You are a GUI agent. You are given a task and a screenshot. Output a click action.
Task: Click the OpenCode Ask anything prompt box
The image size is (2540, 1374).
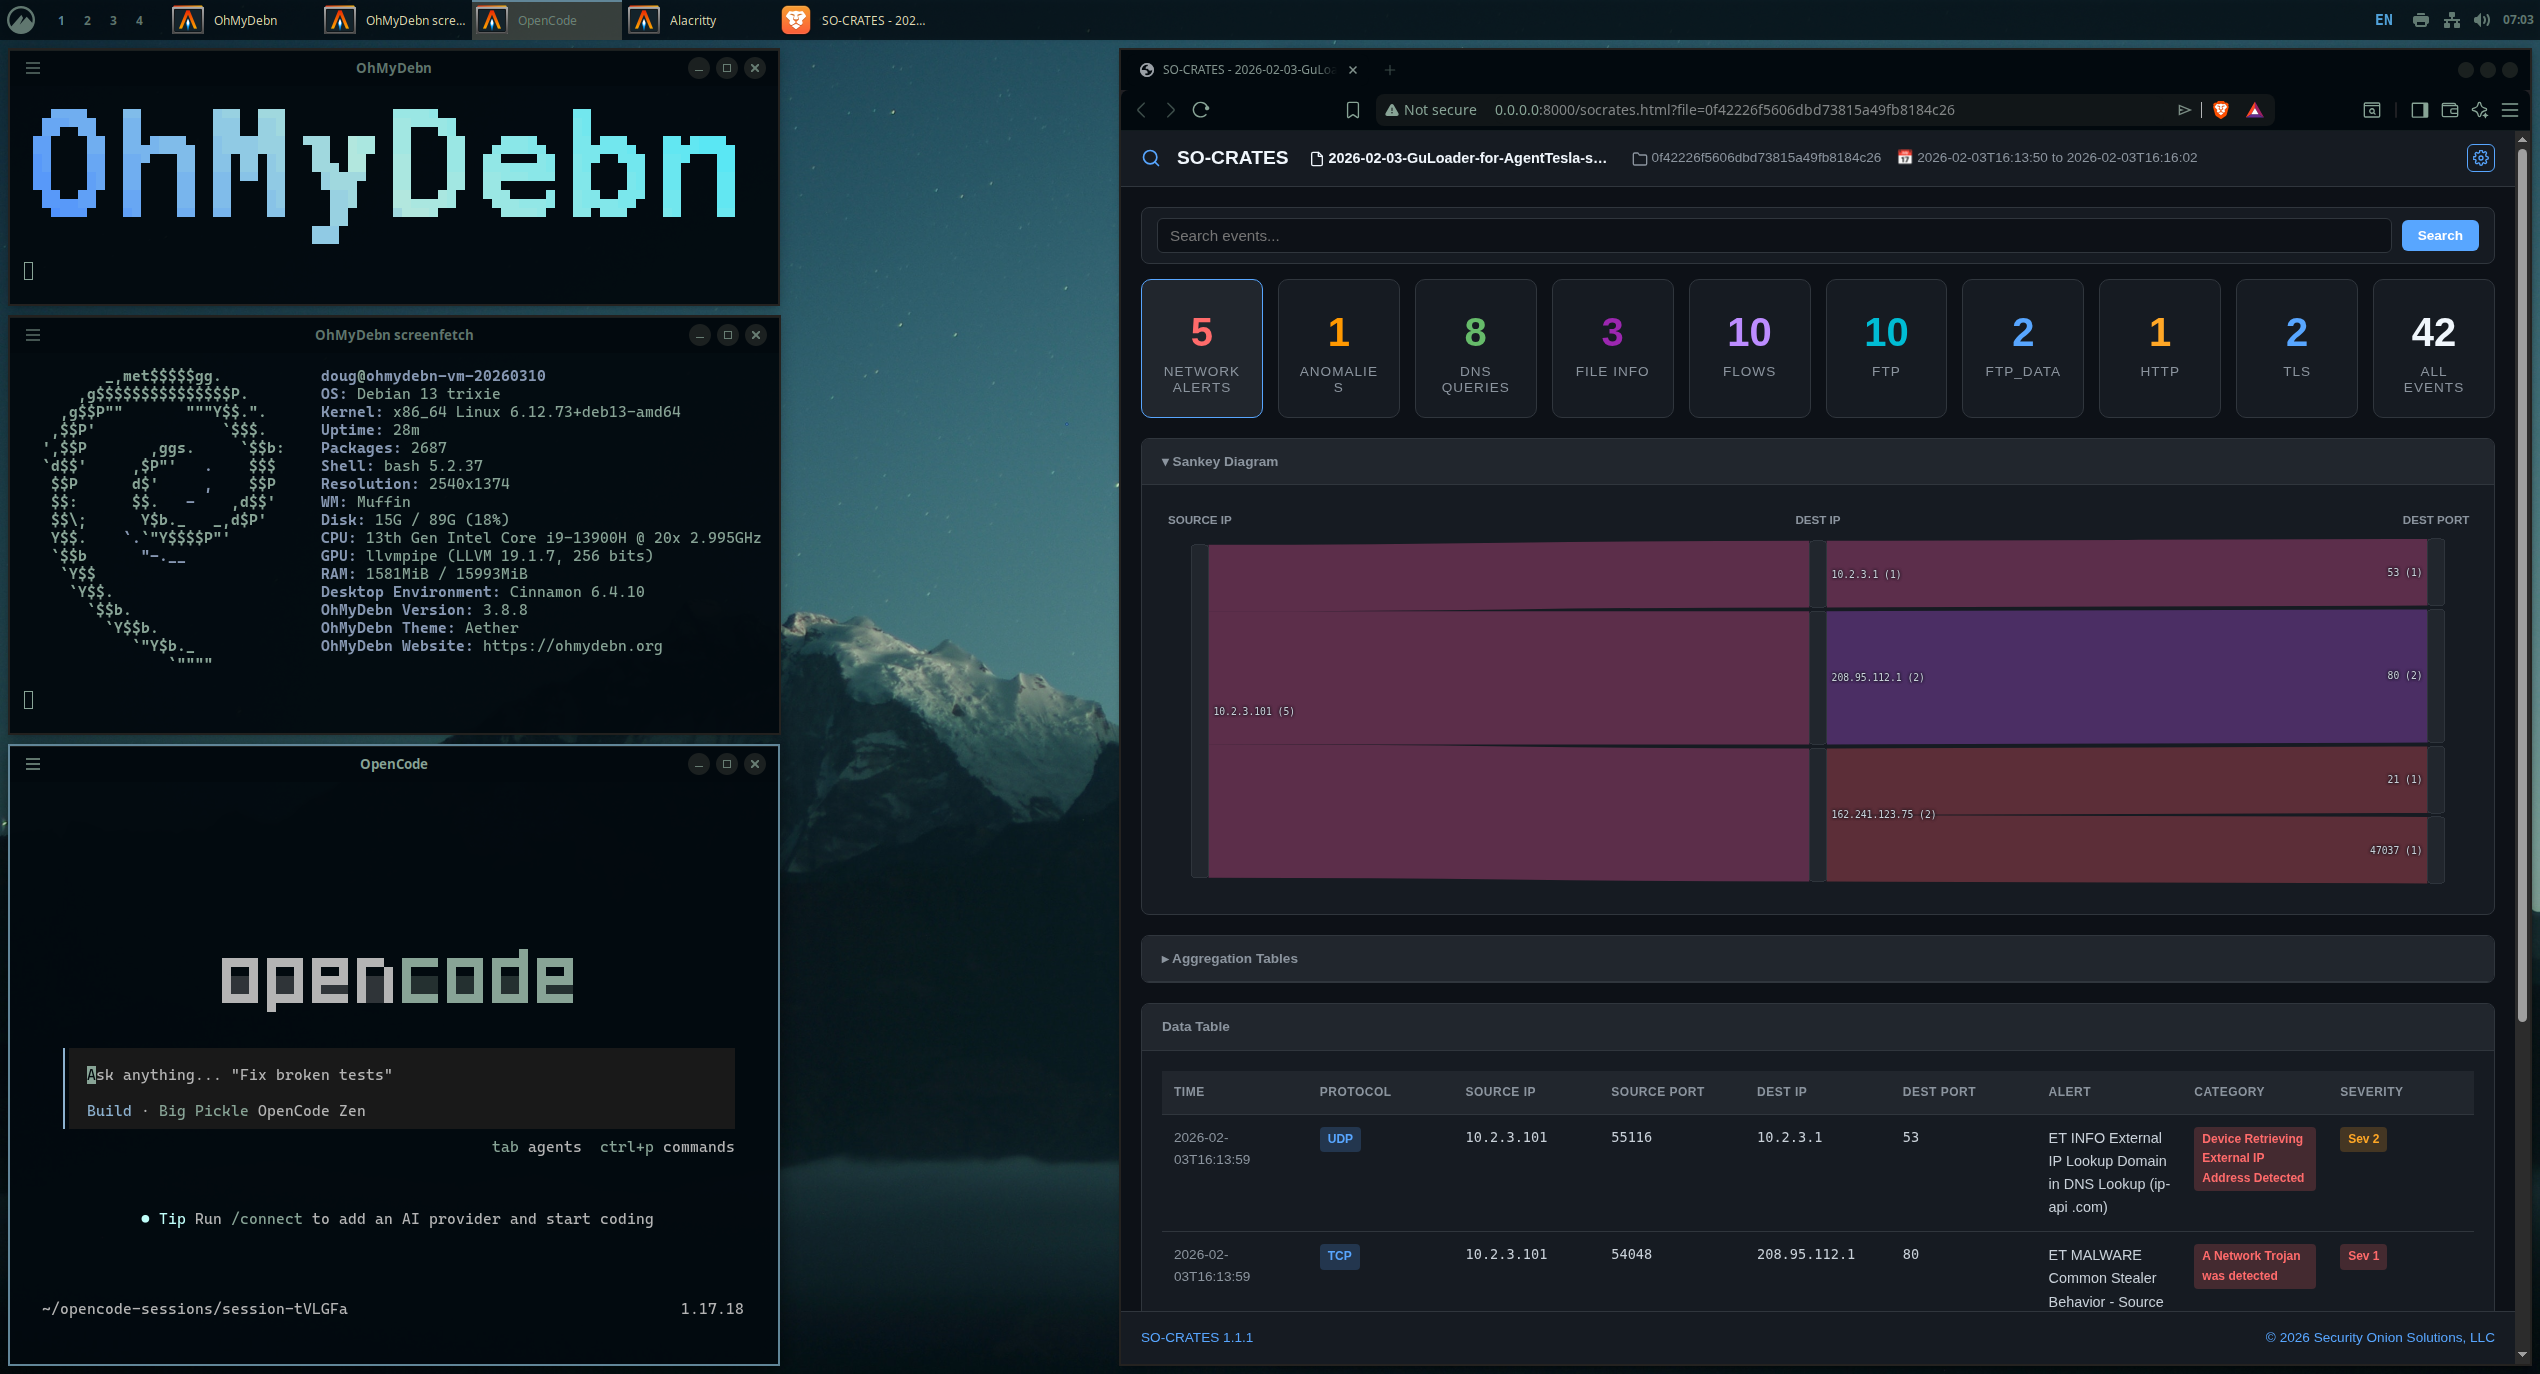[400, 1088]
